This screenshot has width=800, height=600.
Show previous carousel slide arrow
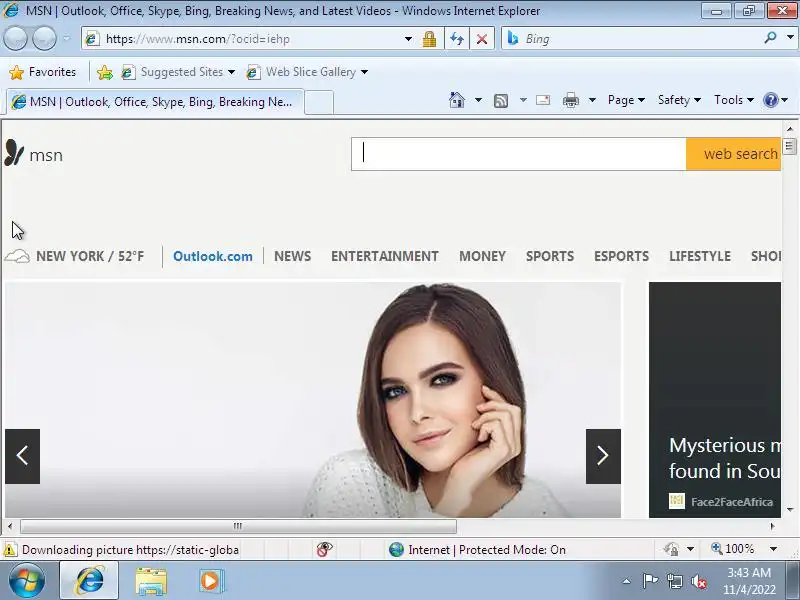22,456
